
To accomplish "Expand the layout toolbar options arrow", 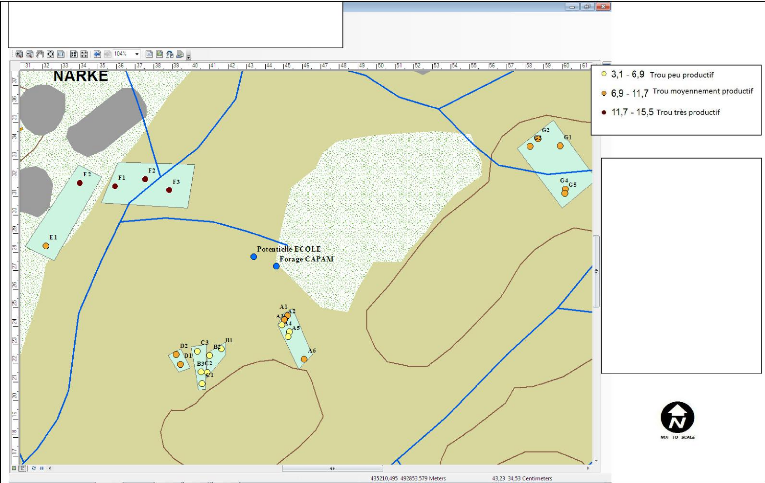I will click(188, 56).
